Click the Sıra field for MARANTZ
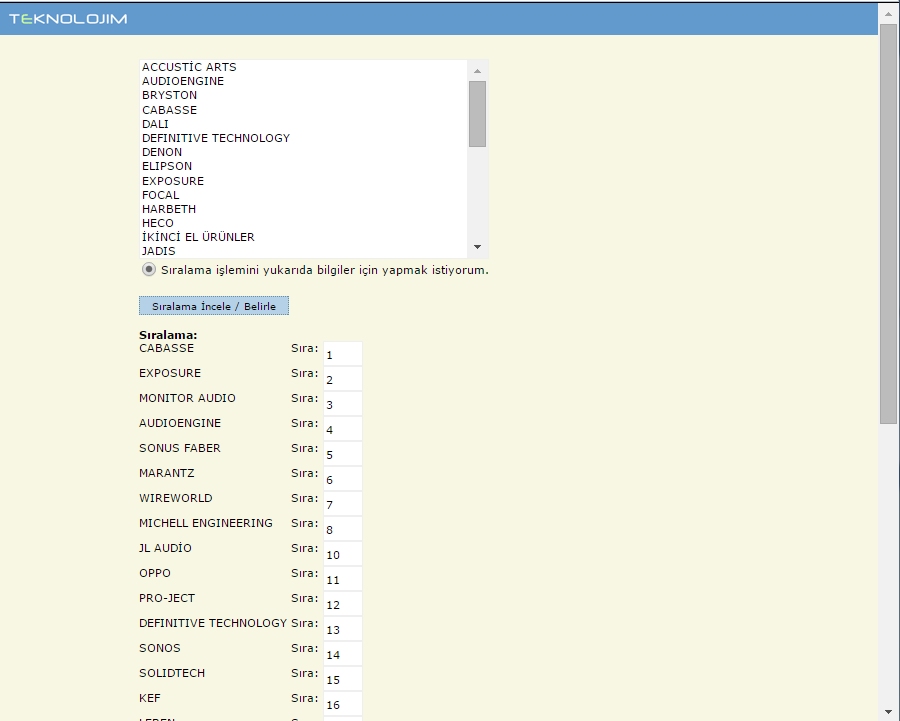The height and width of the screenshot is (721, 900). [343, 478]
